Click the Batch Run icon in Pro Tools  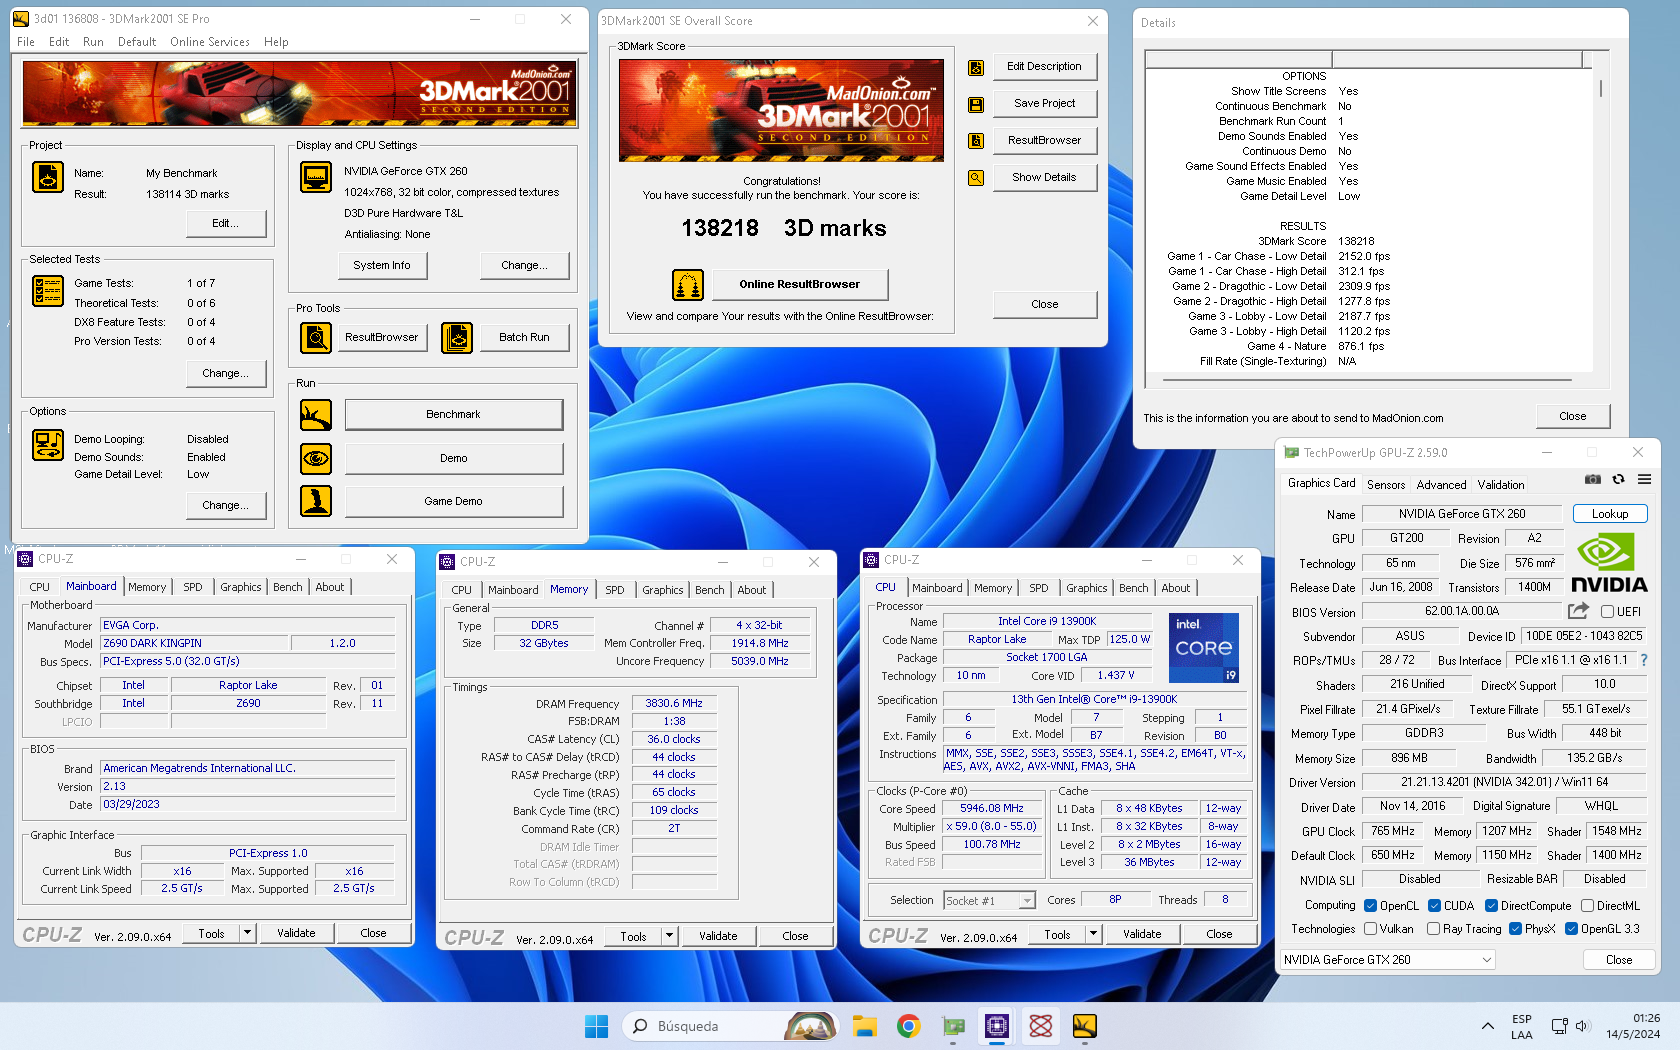457,338
